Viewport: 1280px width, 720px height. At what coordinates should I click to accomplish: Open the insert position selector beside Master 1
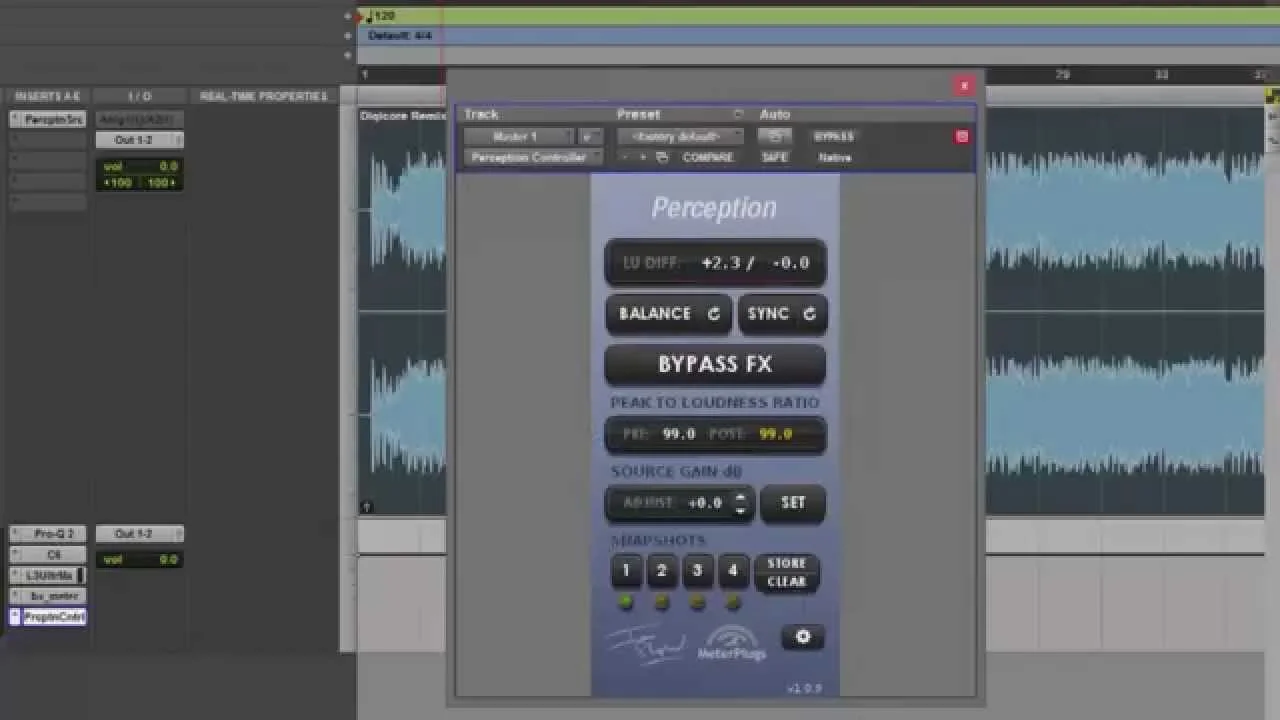591,136
